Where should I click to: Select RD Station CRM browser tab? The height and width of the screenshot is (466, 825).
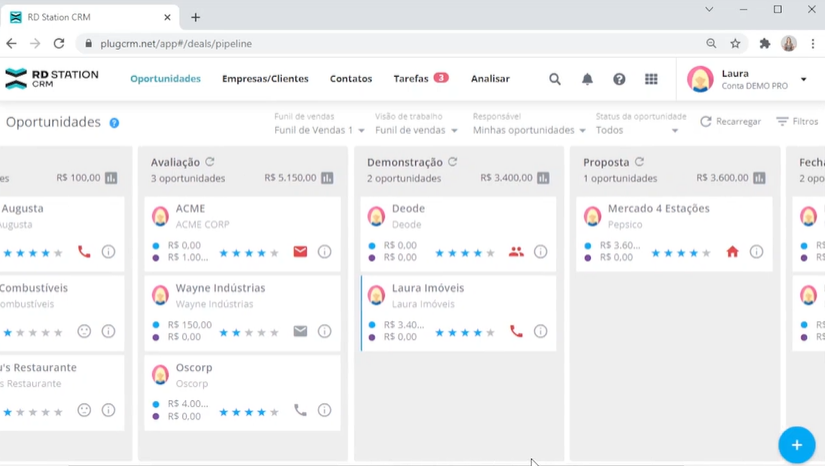click(89, 17)
